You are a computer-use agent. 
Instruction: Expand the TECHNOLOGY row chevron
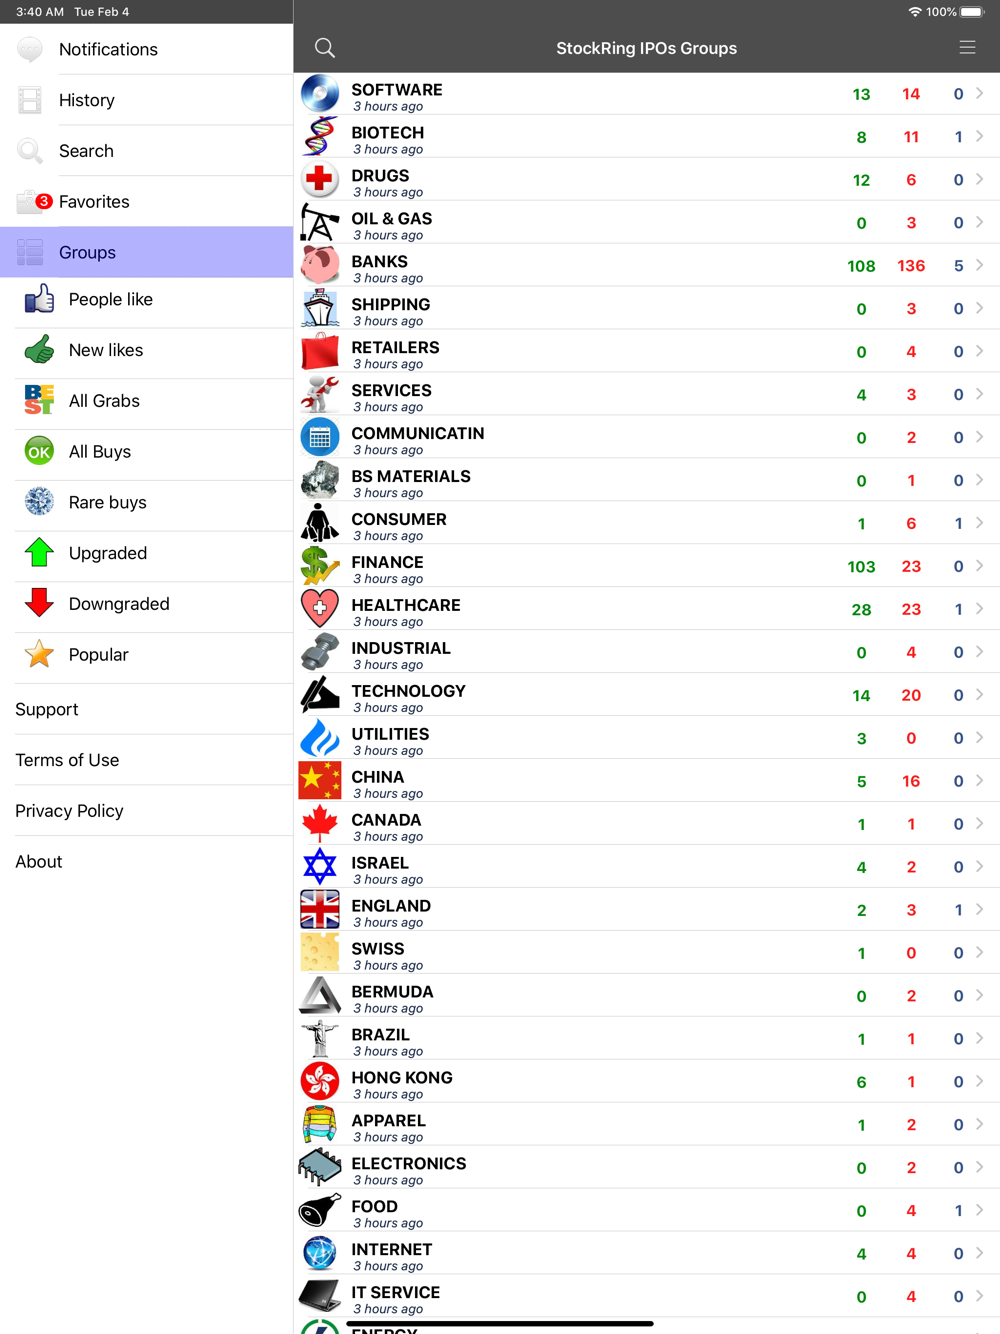[980, 695]
